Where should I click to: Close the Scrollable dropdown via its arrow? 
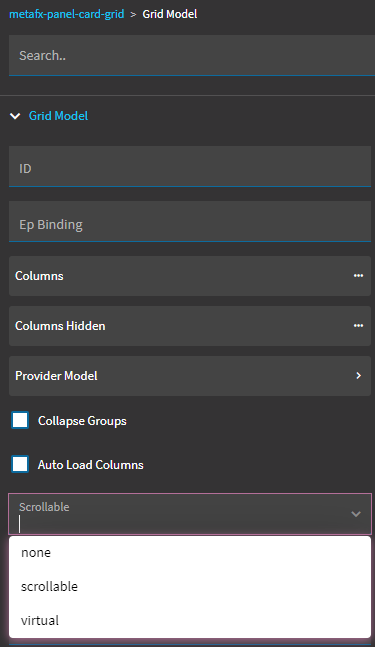(356, 514)
